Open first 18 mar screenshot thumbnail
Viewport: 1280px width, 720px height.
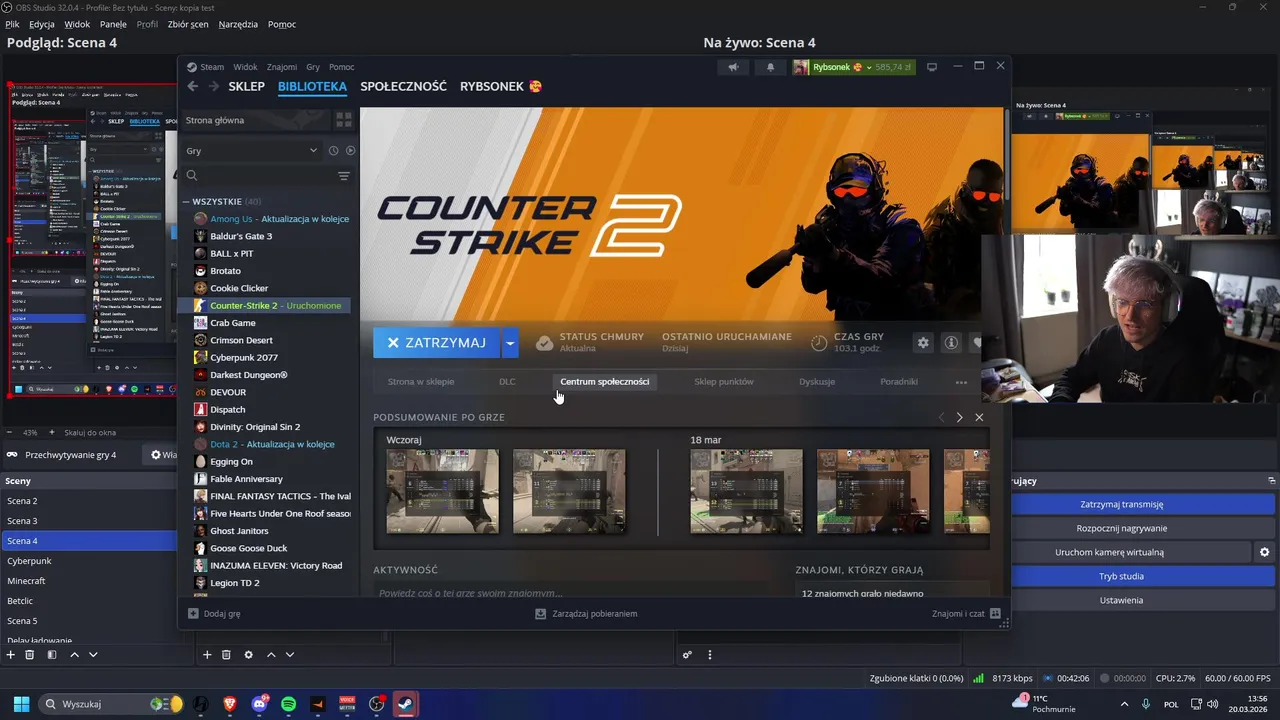click(746, 491)
